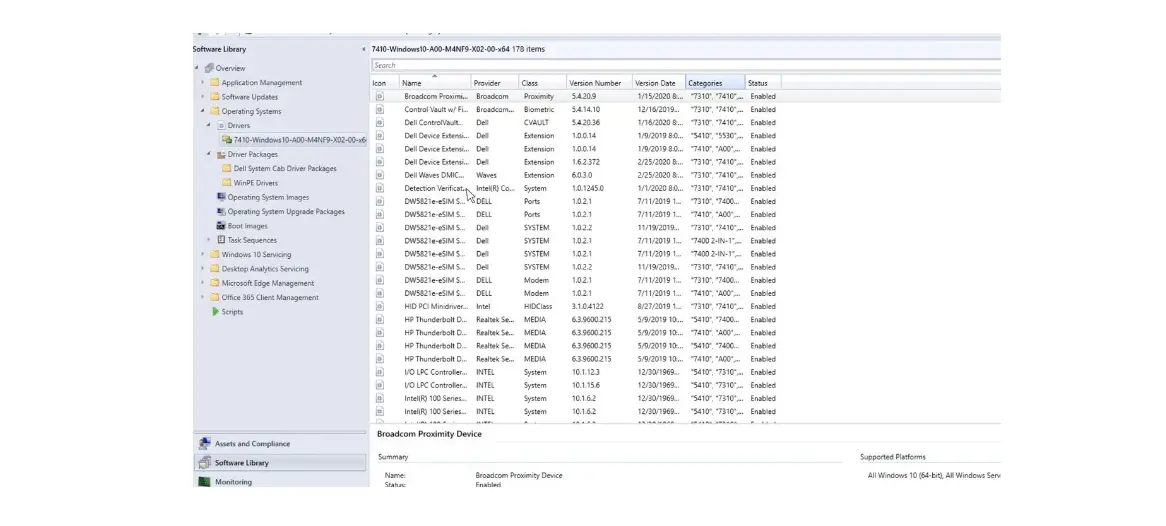Select the Boot Images tree item

[248, 226]
